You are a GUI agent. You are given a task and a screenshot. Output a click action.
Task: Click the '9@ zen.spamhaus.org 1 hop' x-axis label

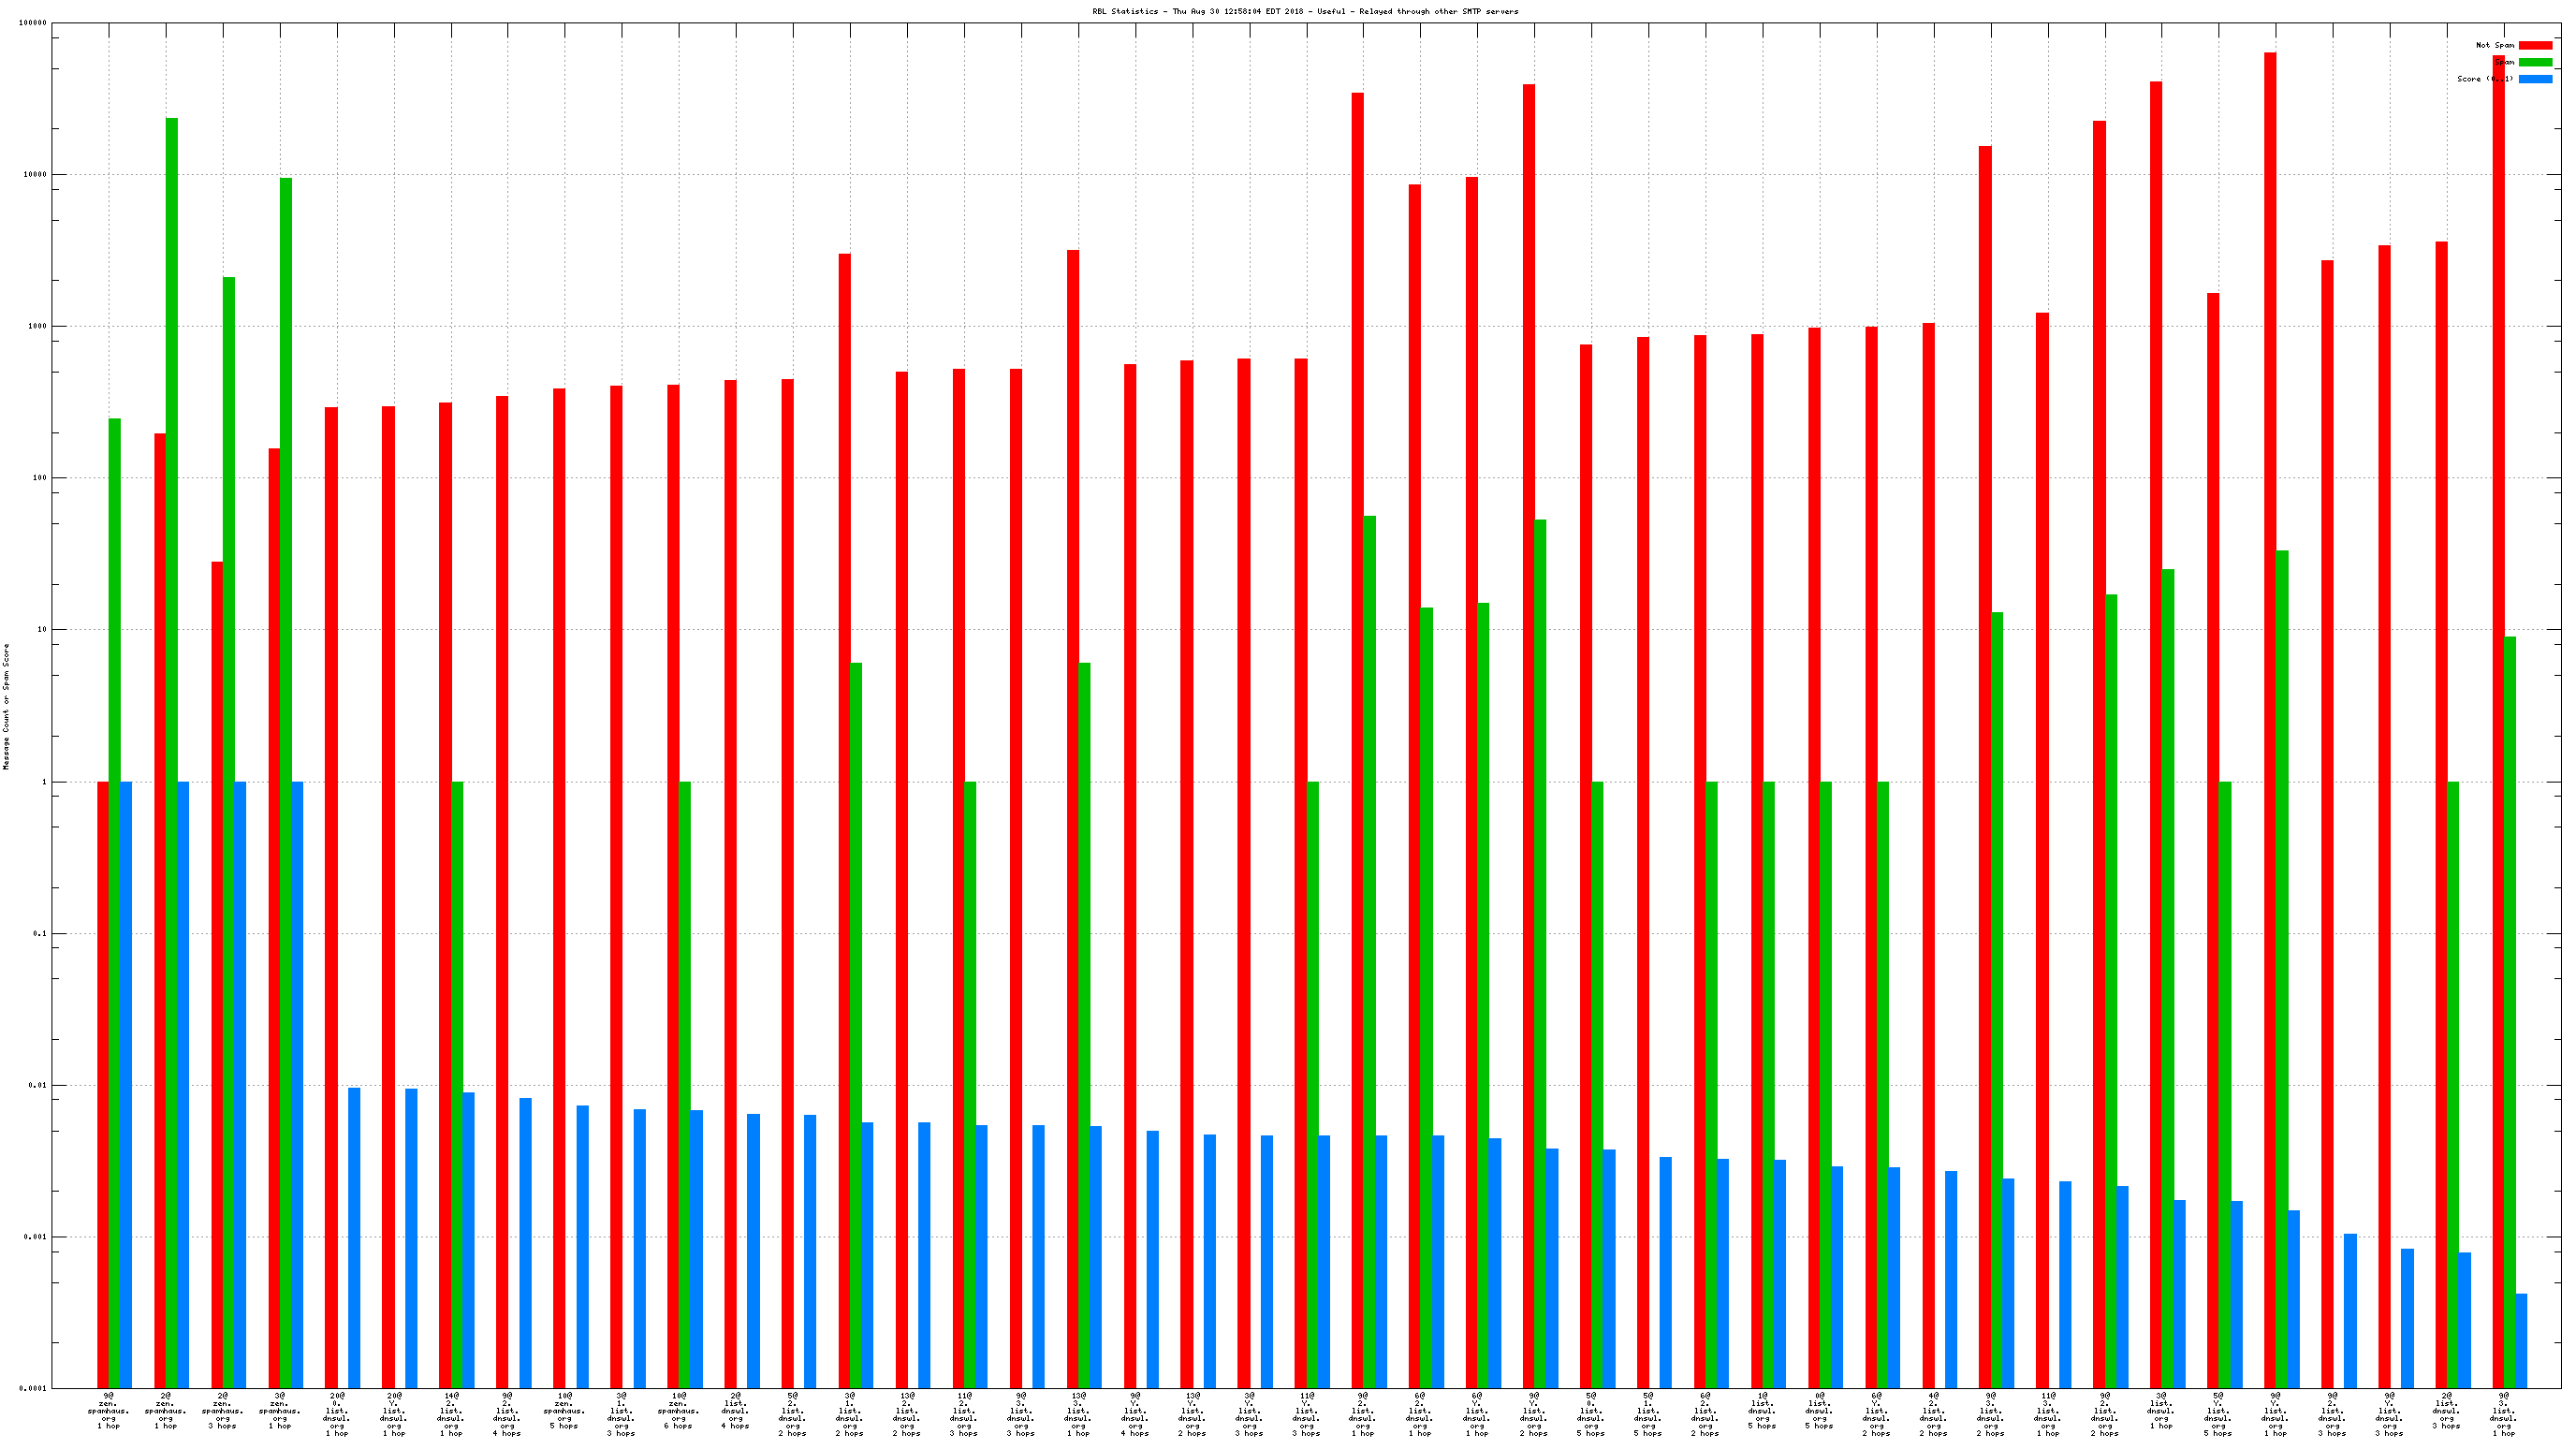pyautogui.click(x=108, y=1410)
